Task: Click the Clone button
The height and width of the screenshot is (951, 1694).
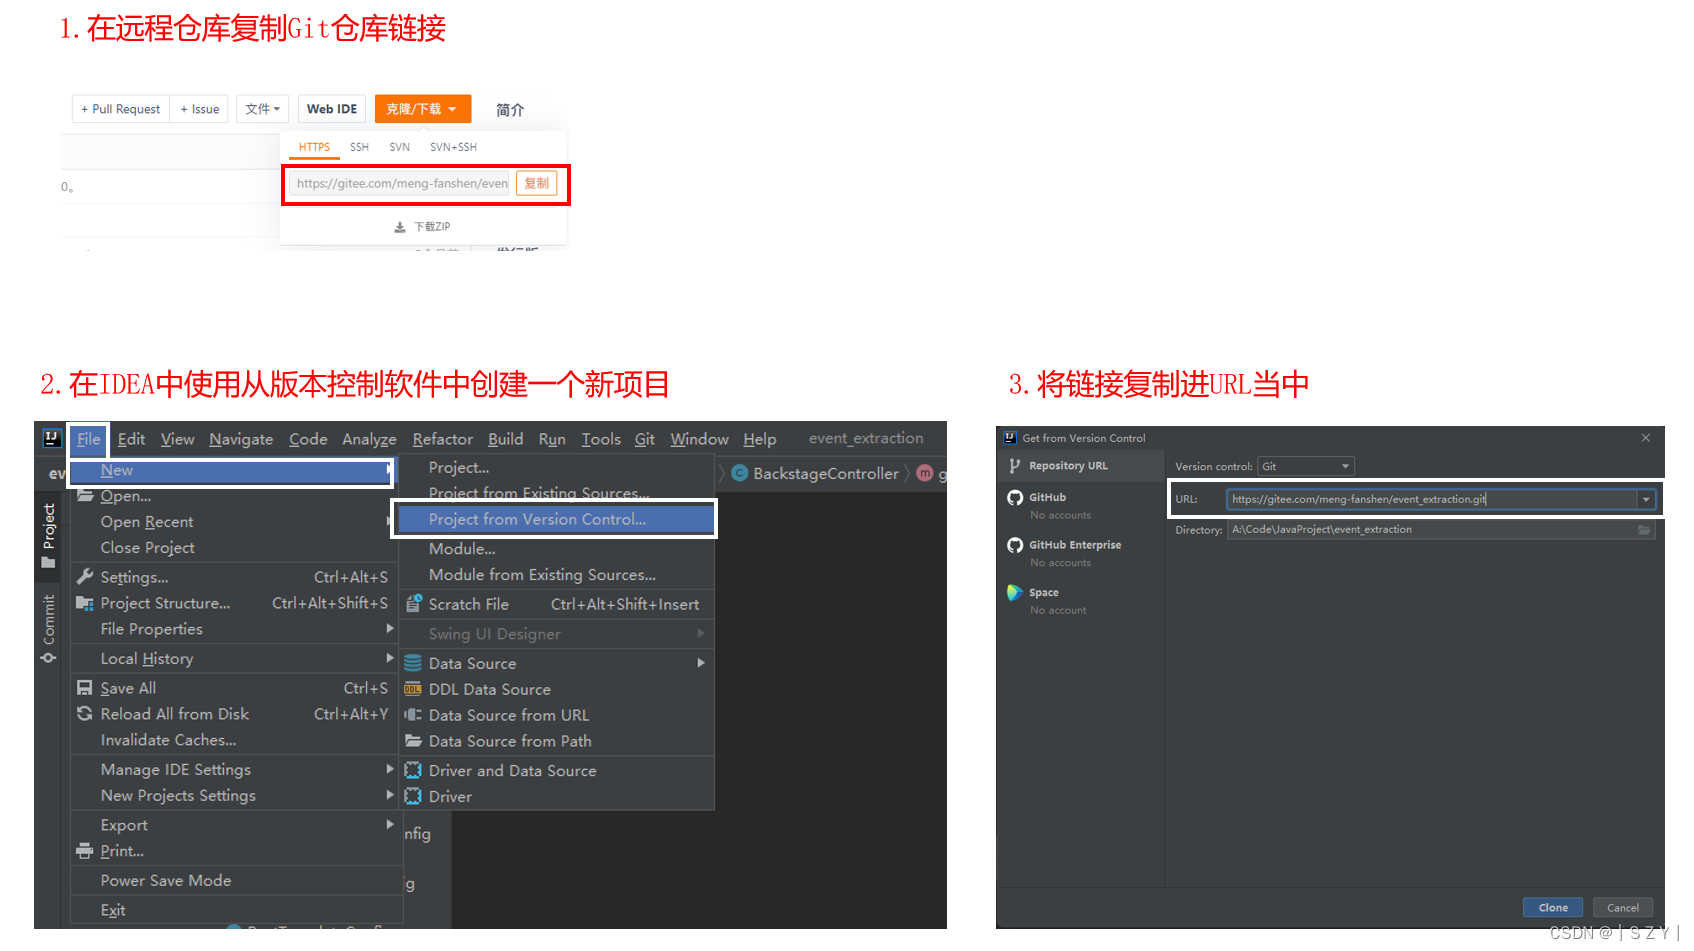Action: tap(1553, 908)
